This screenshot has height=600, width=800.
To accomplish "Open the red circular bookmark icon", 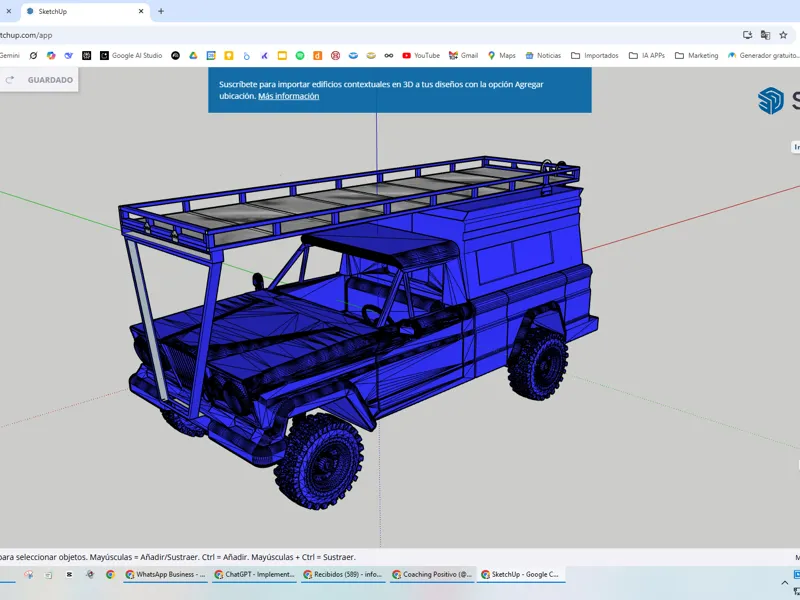I will [335, 56].
